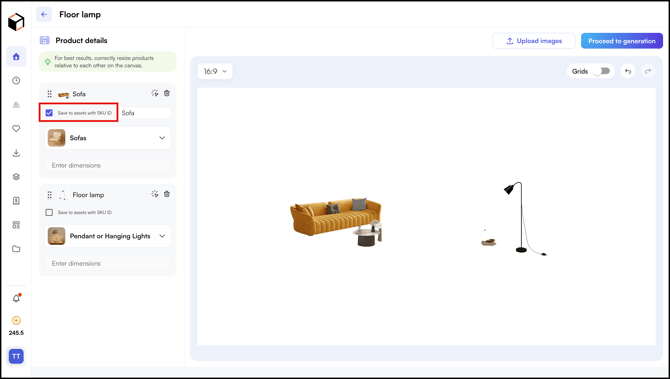Viewport: 670px width, 379px height.
Task: Open the downloads icon in sidebar
Action: (16, 153)
